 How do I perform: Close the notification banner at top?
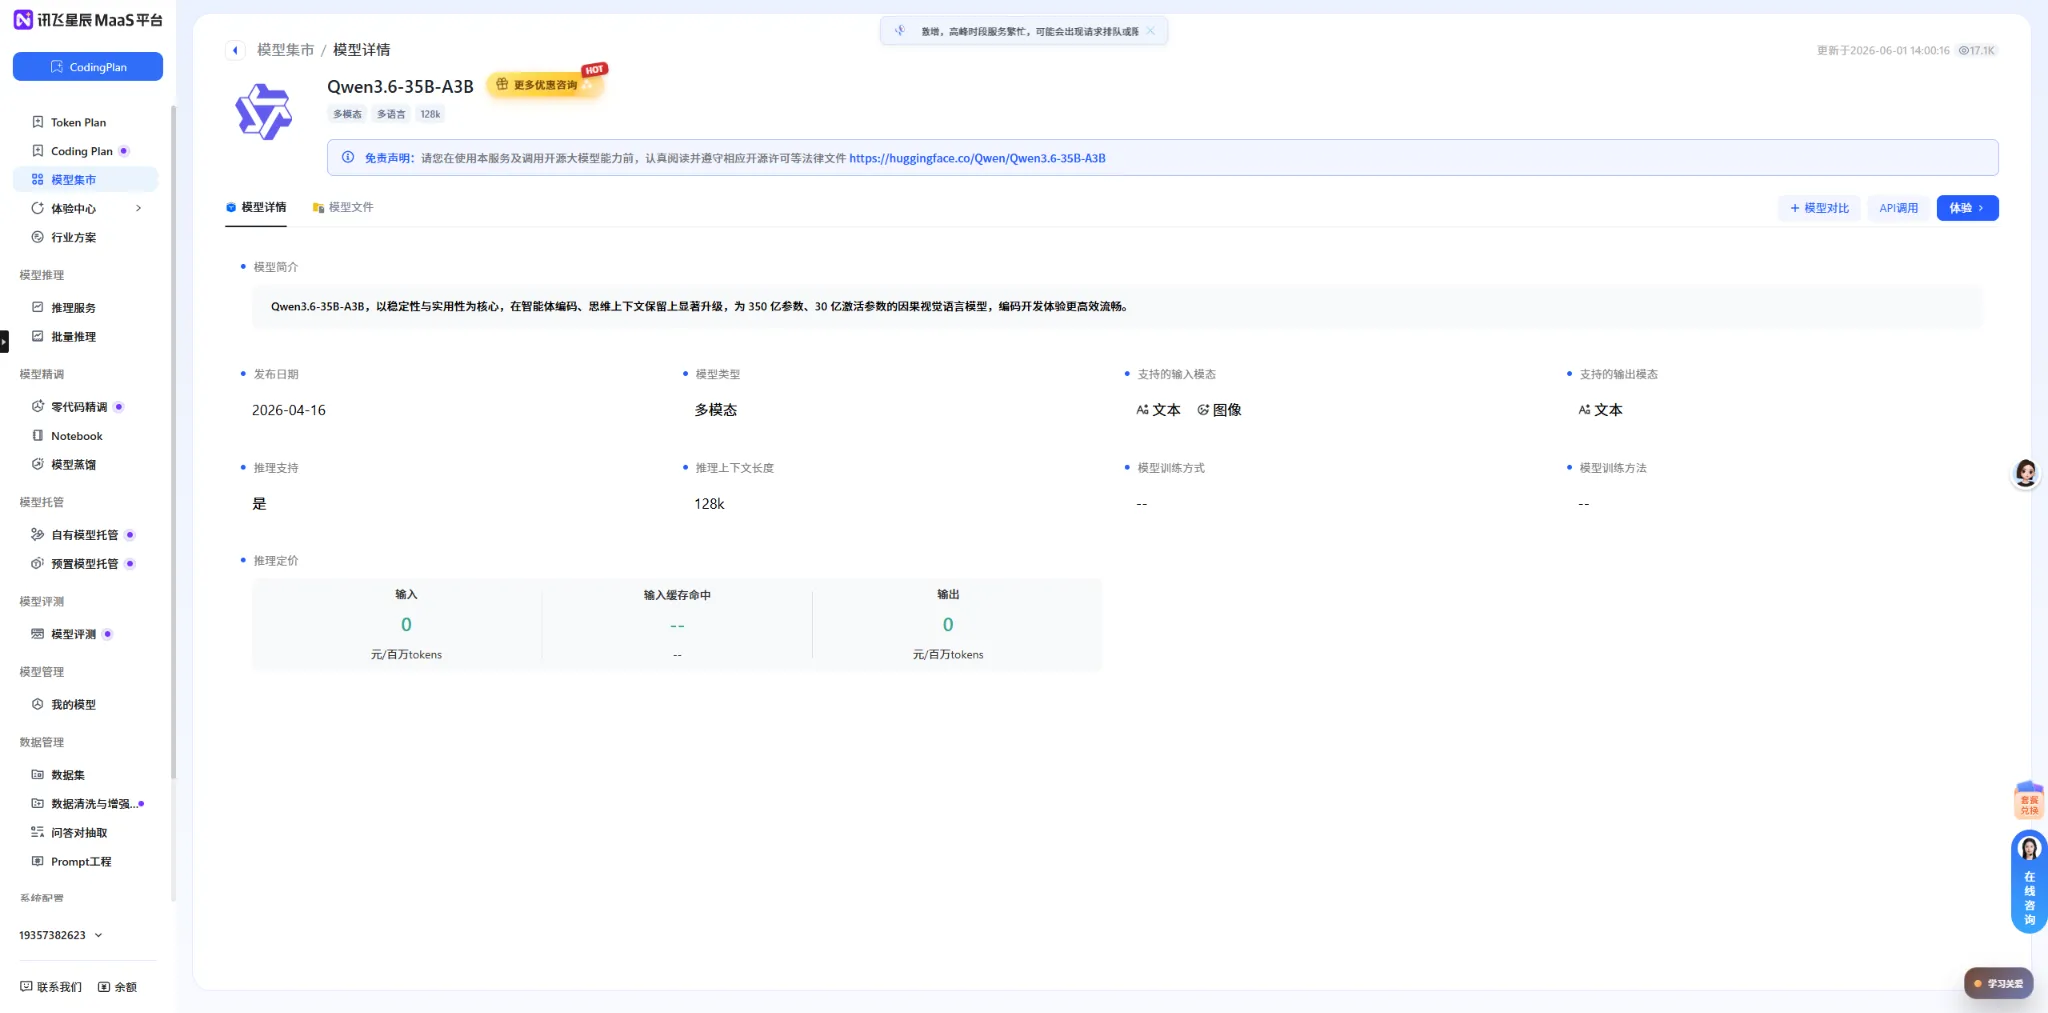(x=1151, y=31)
